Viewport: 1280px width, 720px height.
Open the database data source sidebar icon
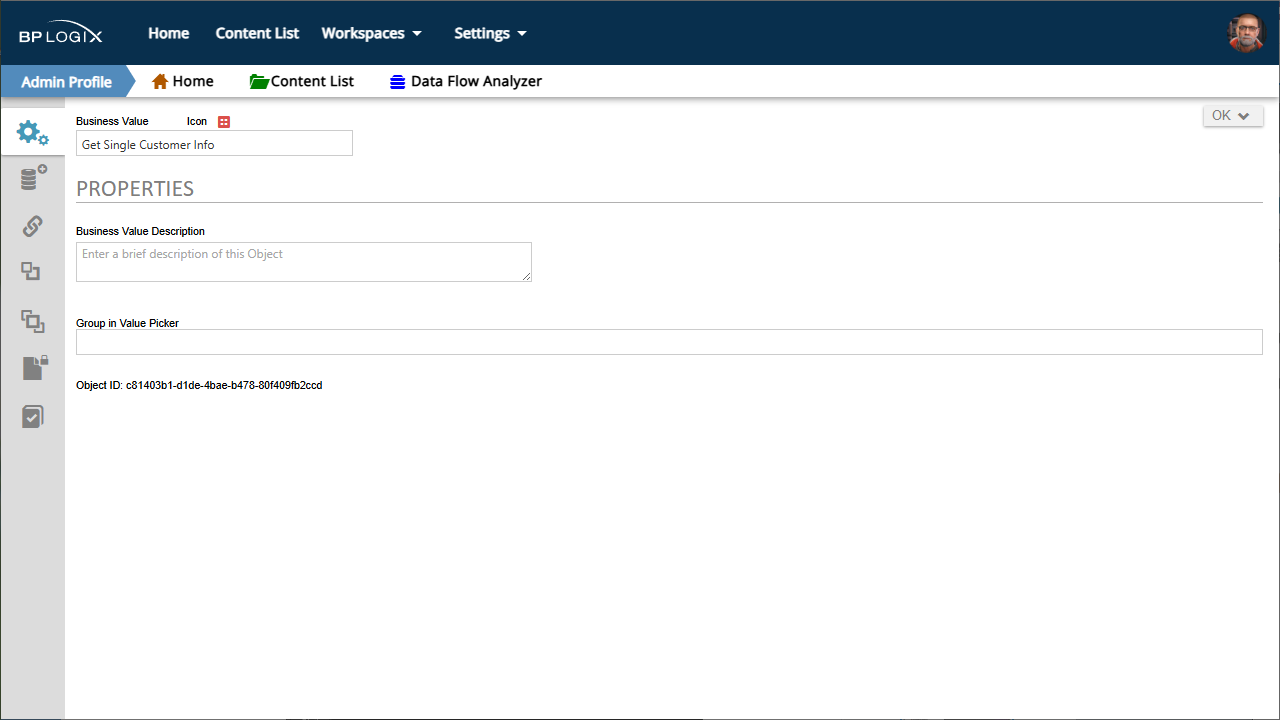pos(33,178)
